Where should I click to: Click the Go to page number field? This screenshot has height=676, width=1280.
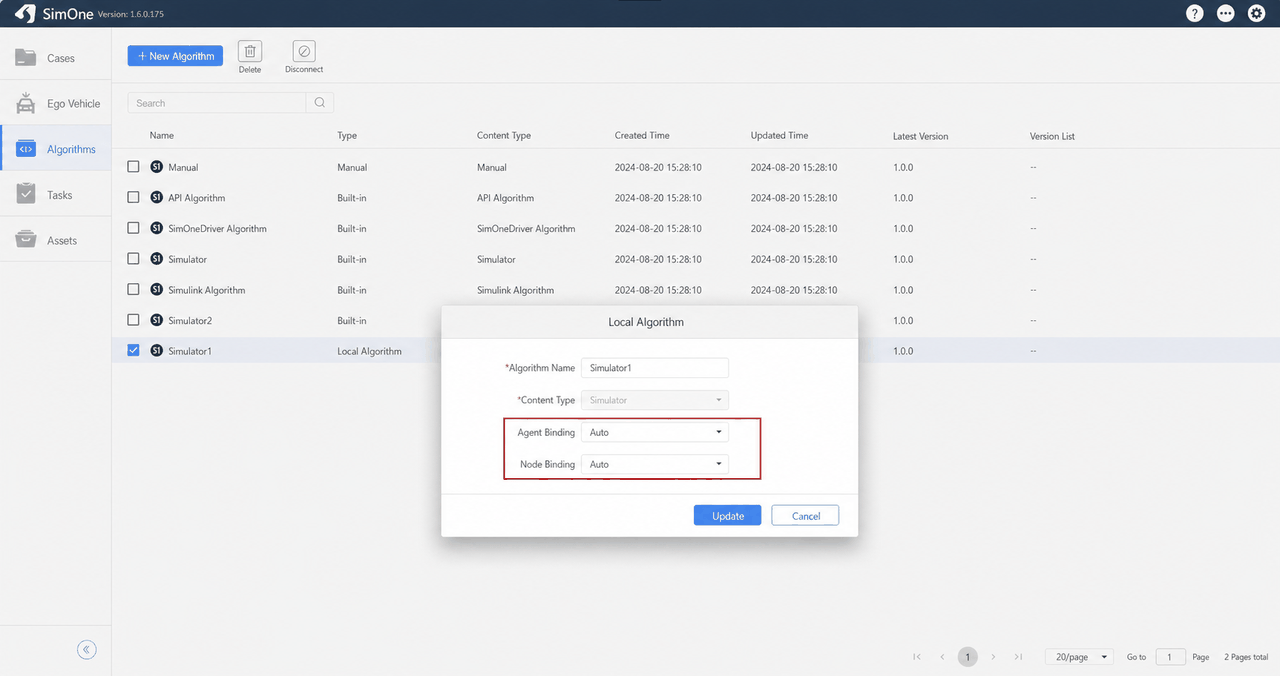click(x=1170, y=657)
